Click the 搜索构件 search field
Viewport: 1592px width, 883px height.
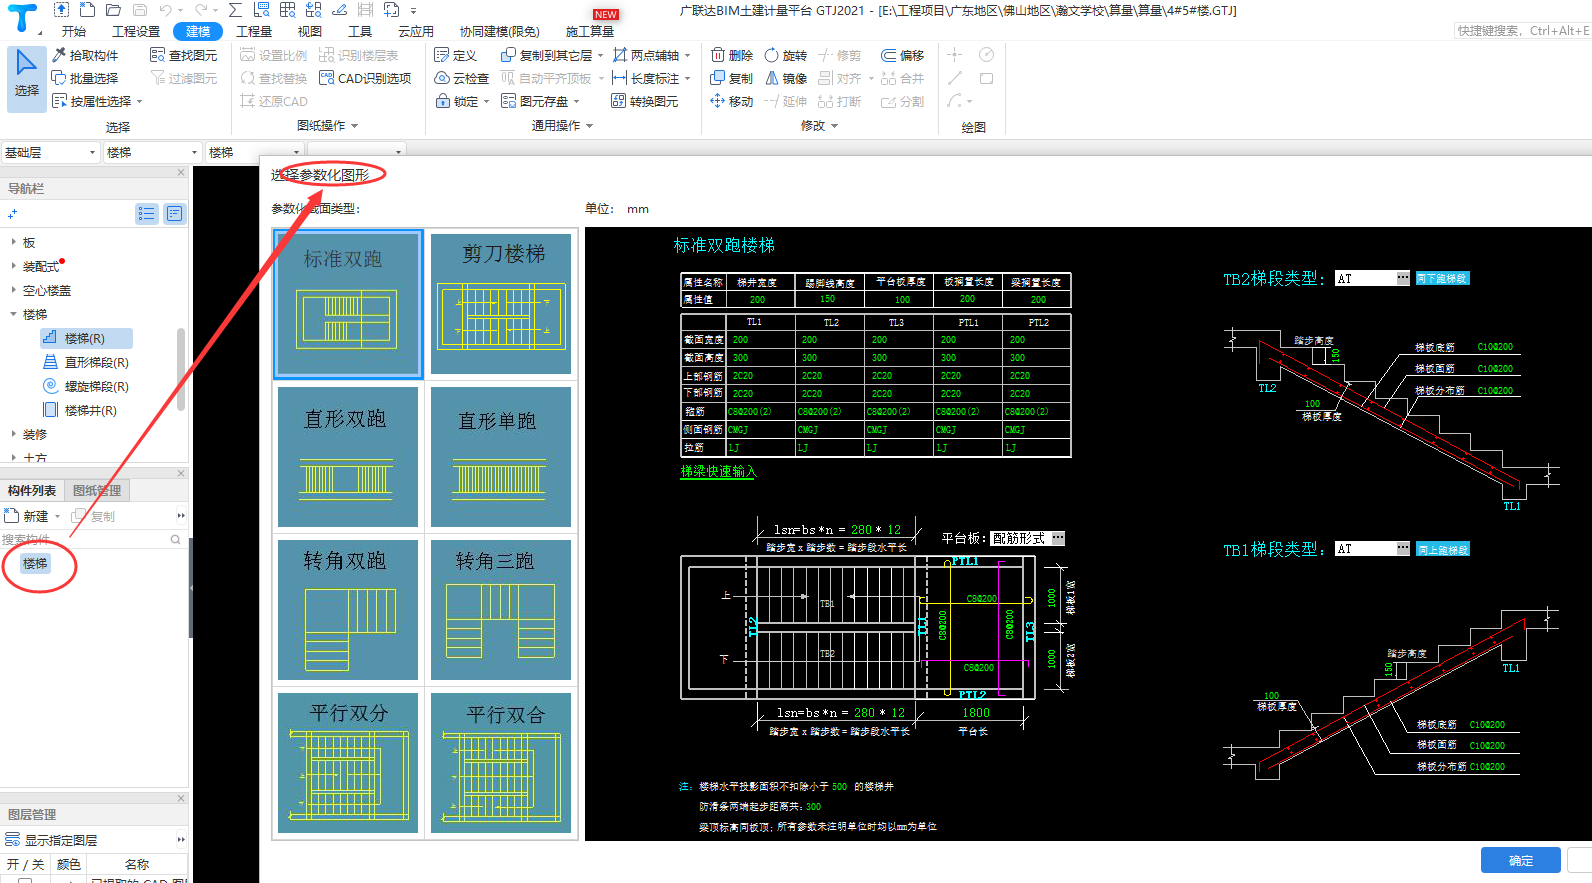pyautogui.click(x=85, y=540)
